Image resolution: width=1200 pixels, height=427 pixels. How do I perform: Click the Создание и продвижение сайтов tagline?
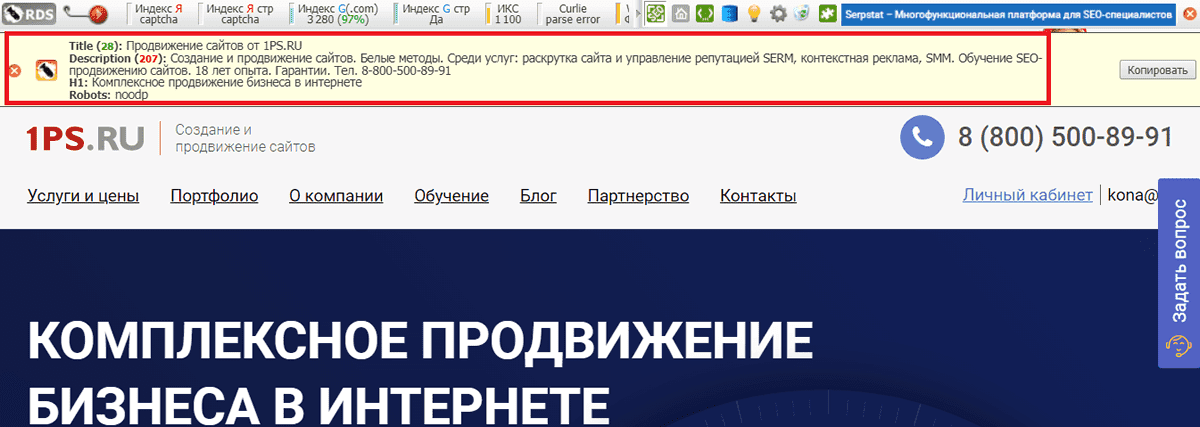(245, 138)
